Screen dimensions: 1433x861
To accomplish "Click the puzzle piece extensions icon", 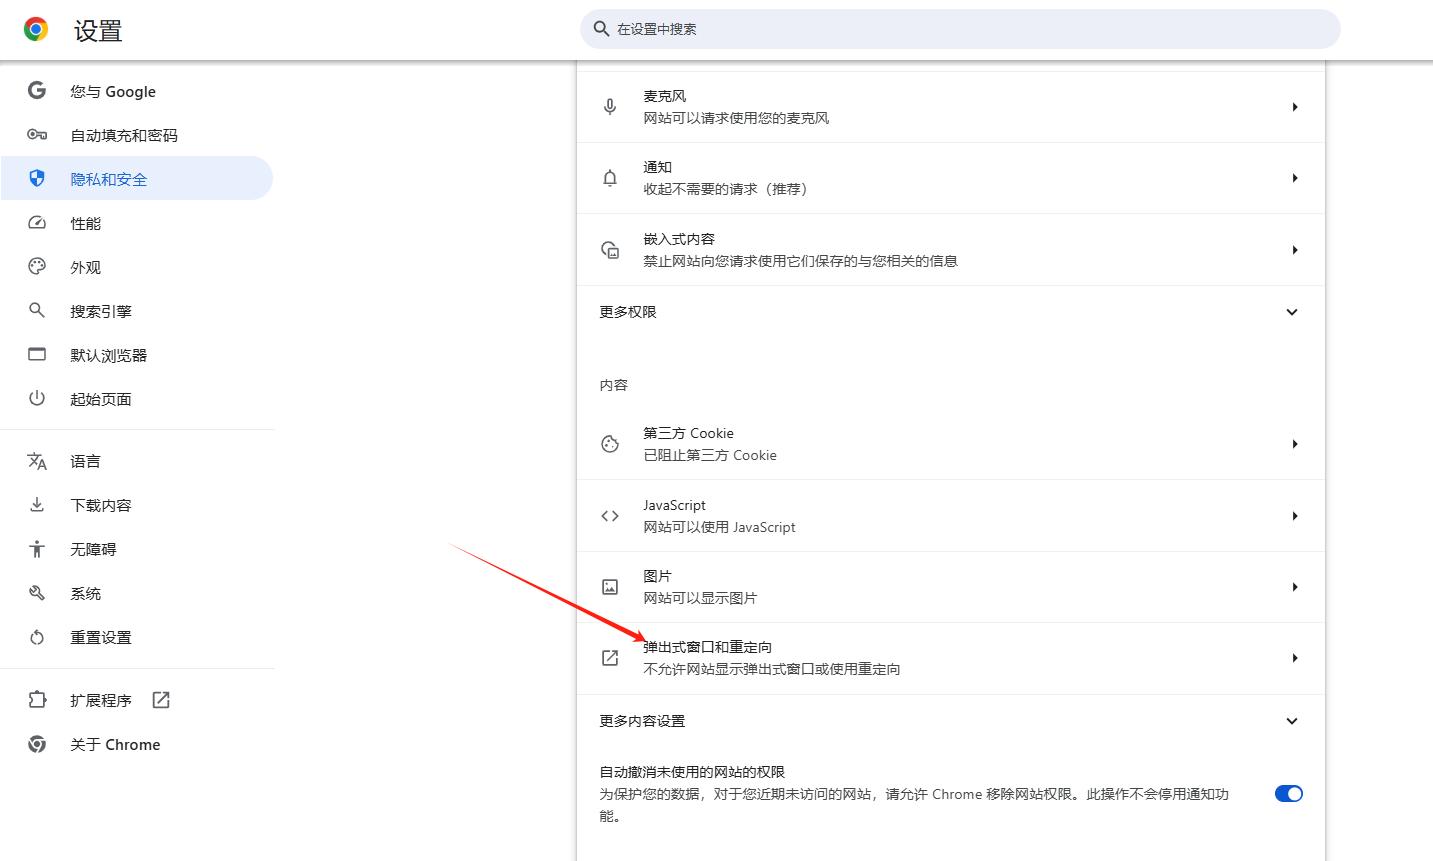I will click(x=37, y=700).
